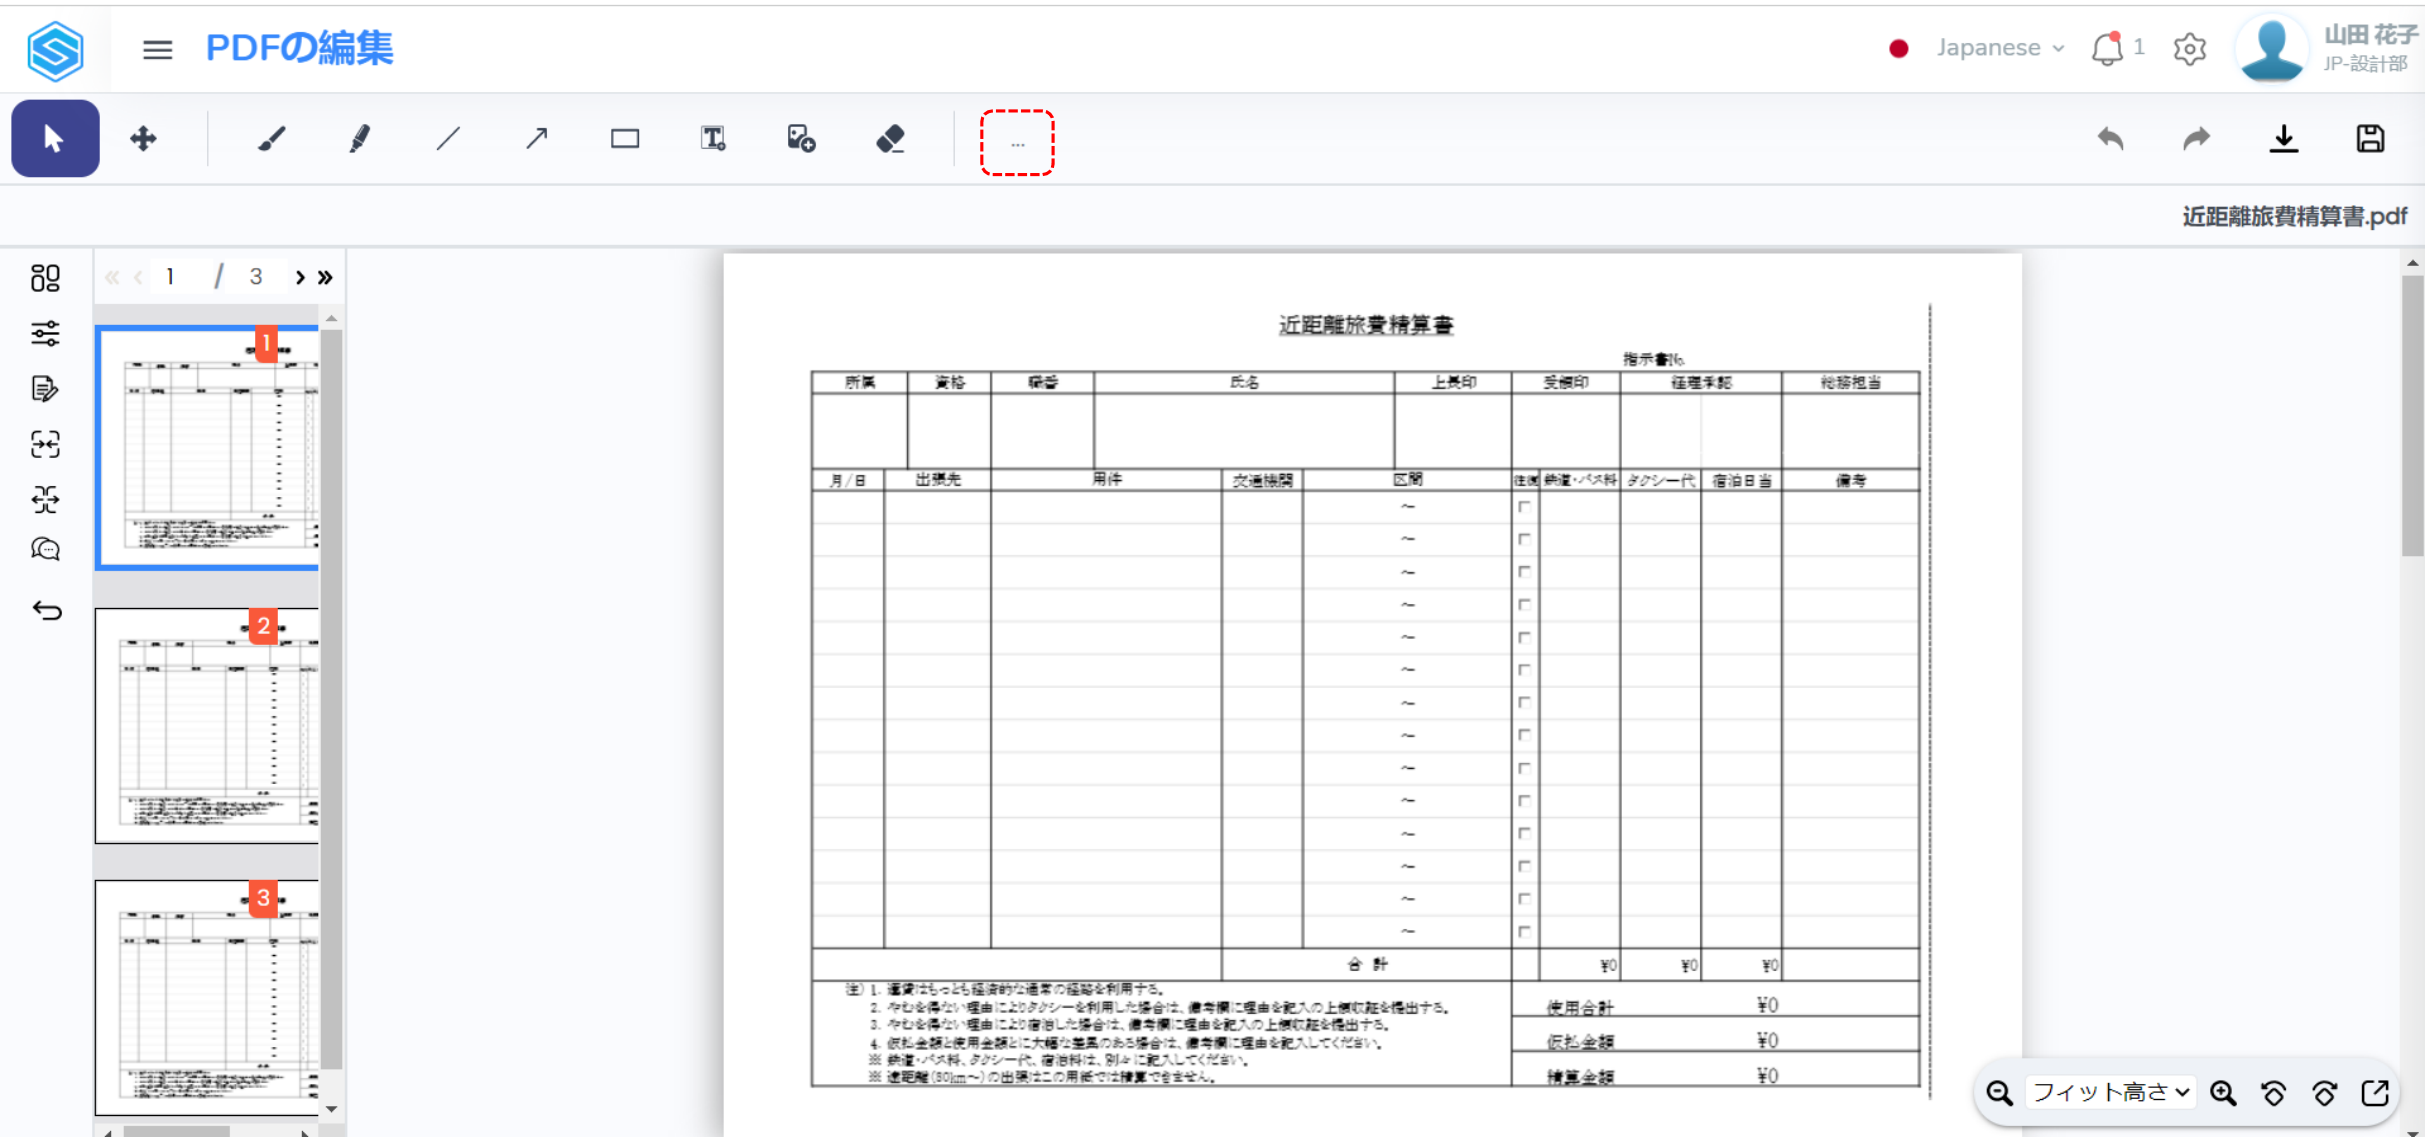
Task: Expand the フィット高さ zoom dropdown
Action: pyautogui.click(x=2110, y=1092)
